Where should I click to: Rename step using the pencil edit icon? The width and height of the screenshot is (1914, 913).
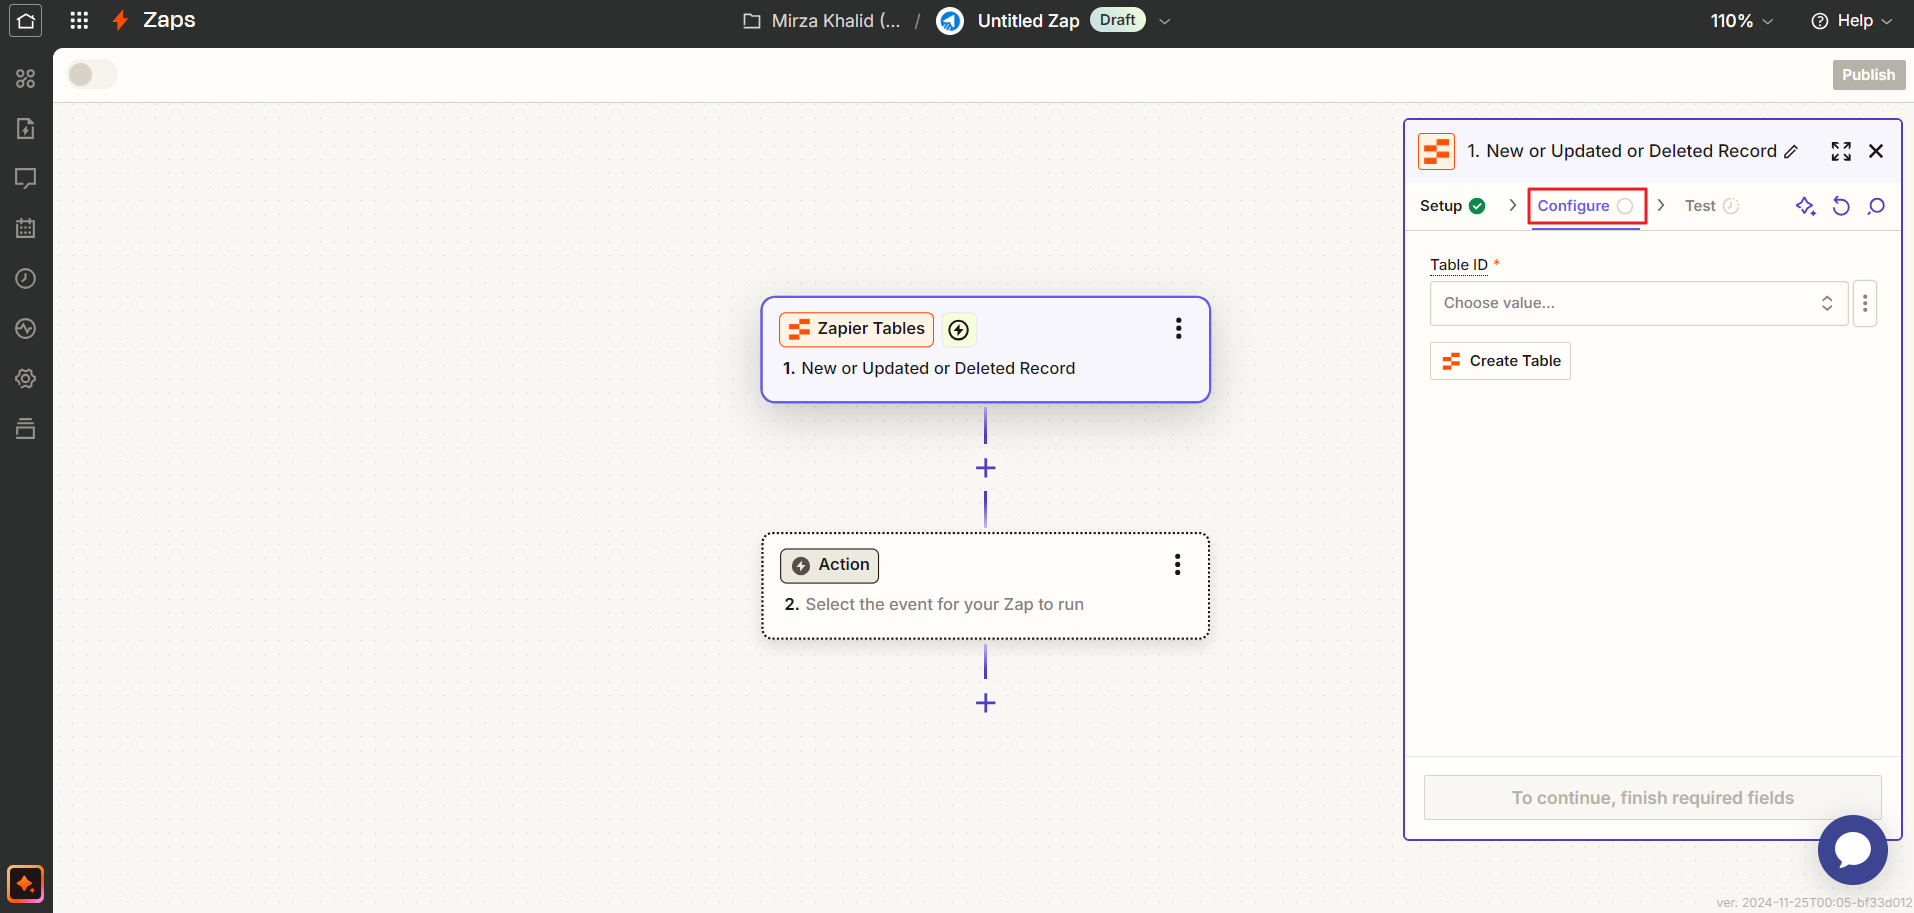tap(1791, 152)
